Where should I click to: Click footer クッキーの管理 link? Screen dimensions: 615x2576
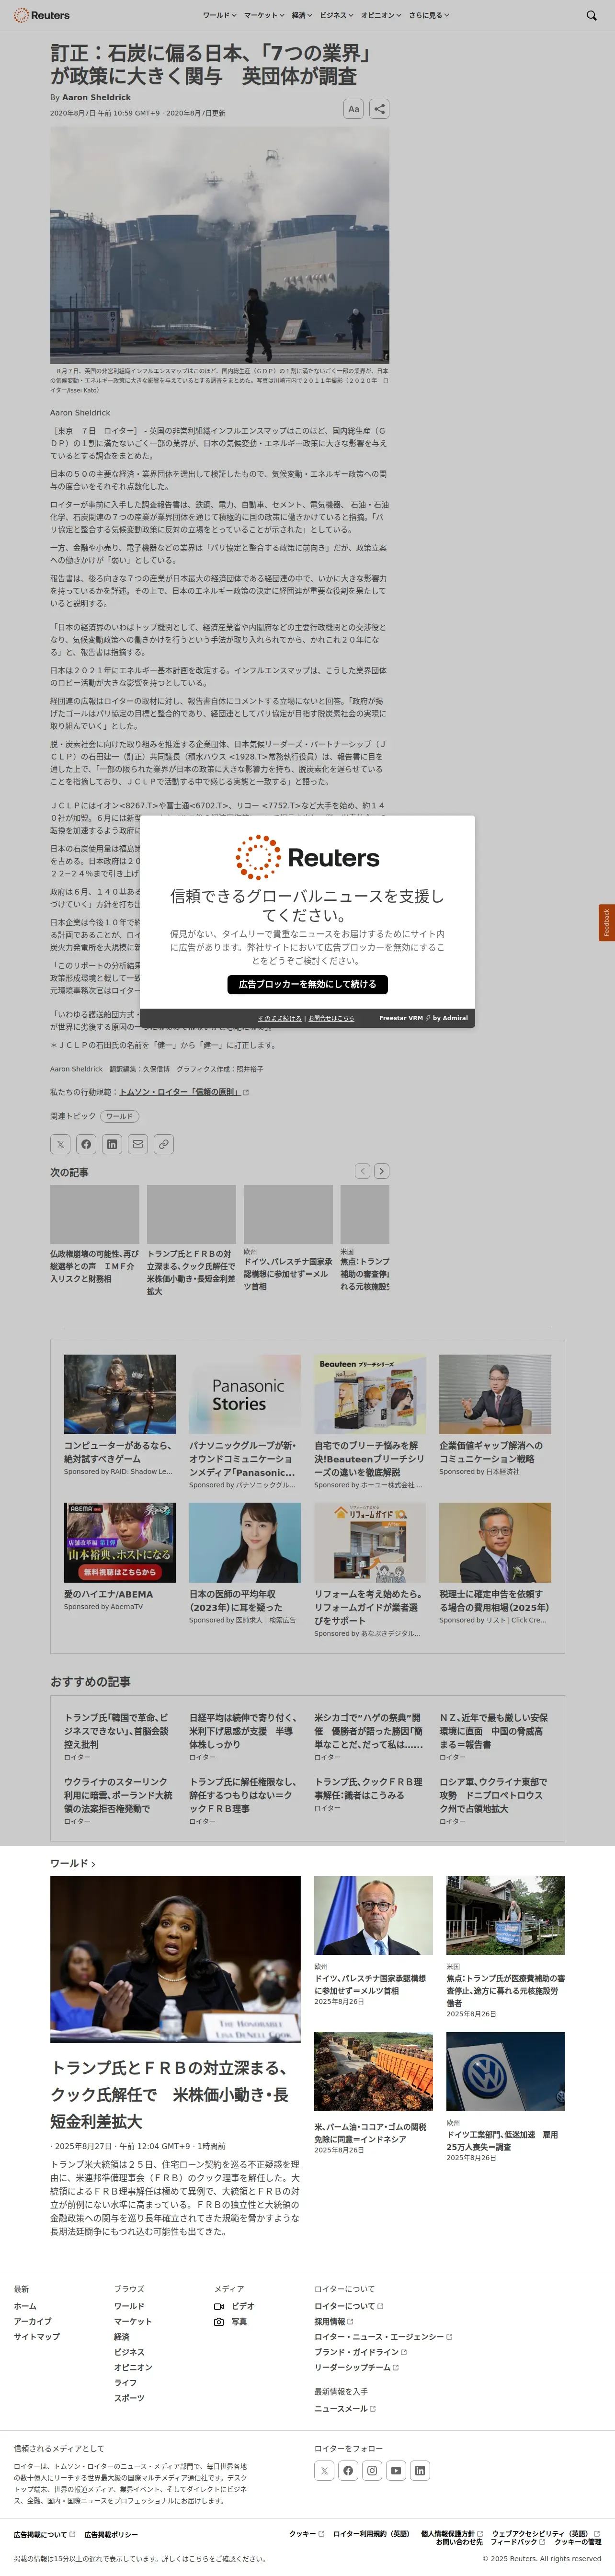click(578, 2541)
